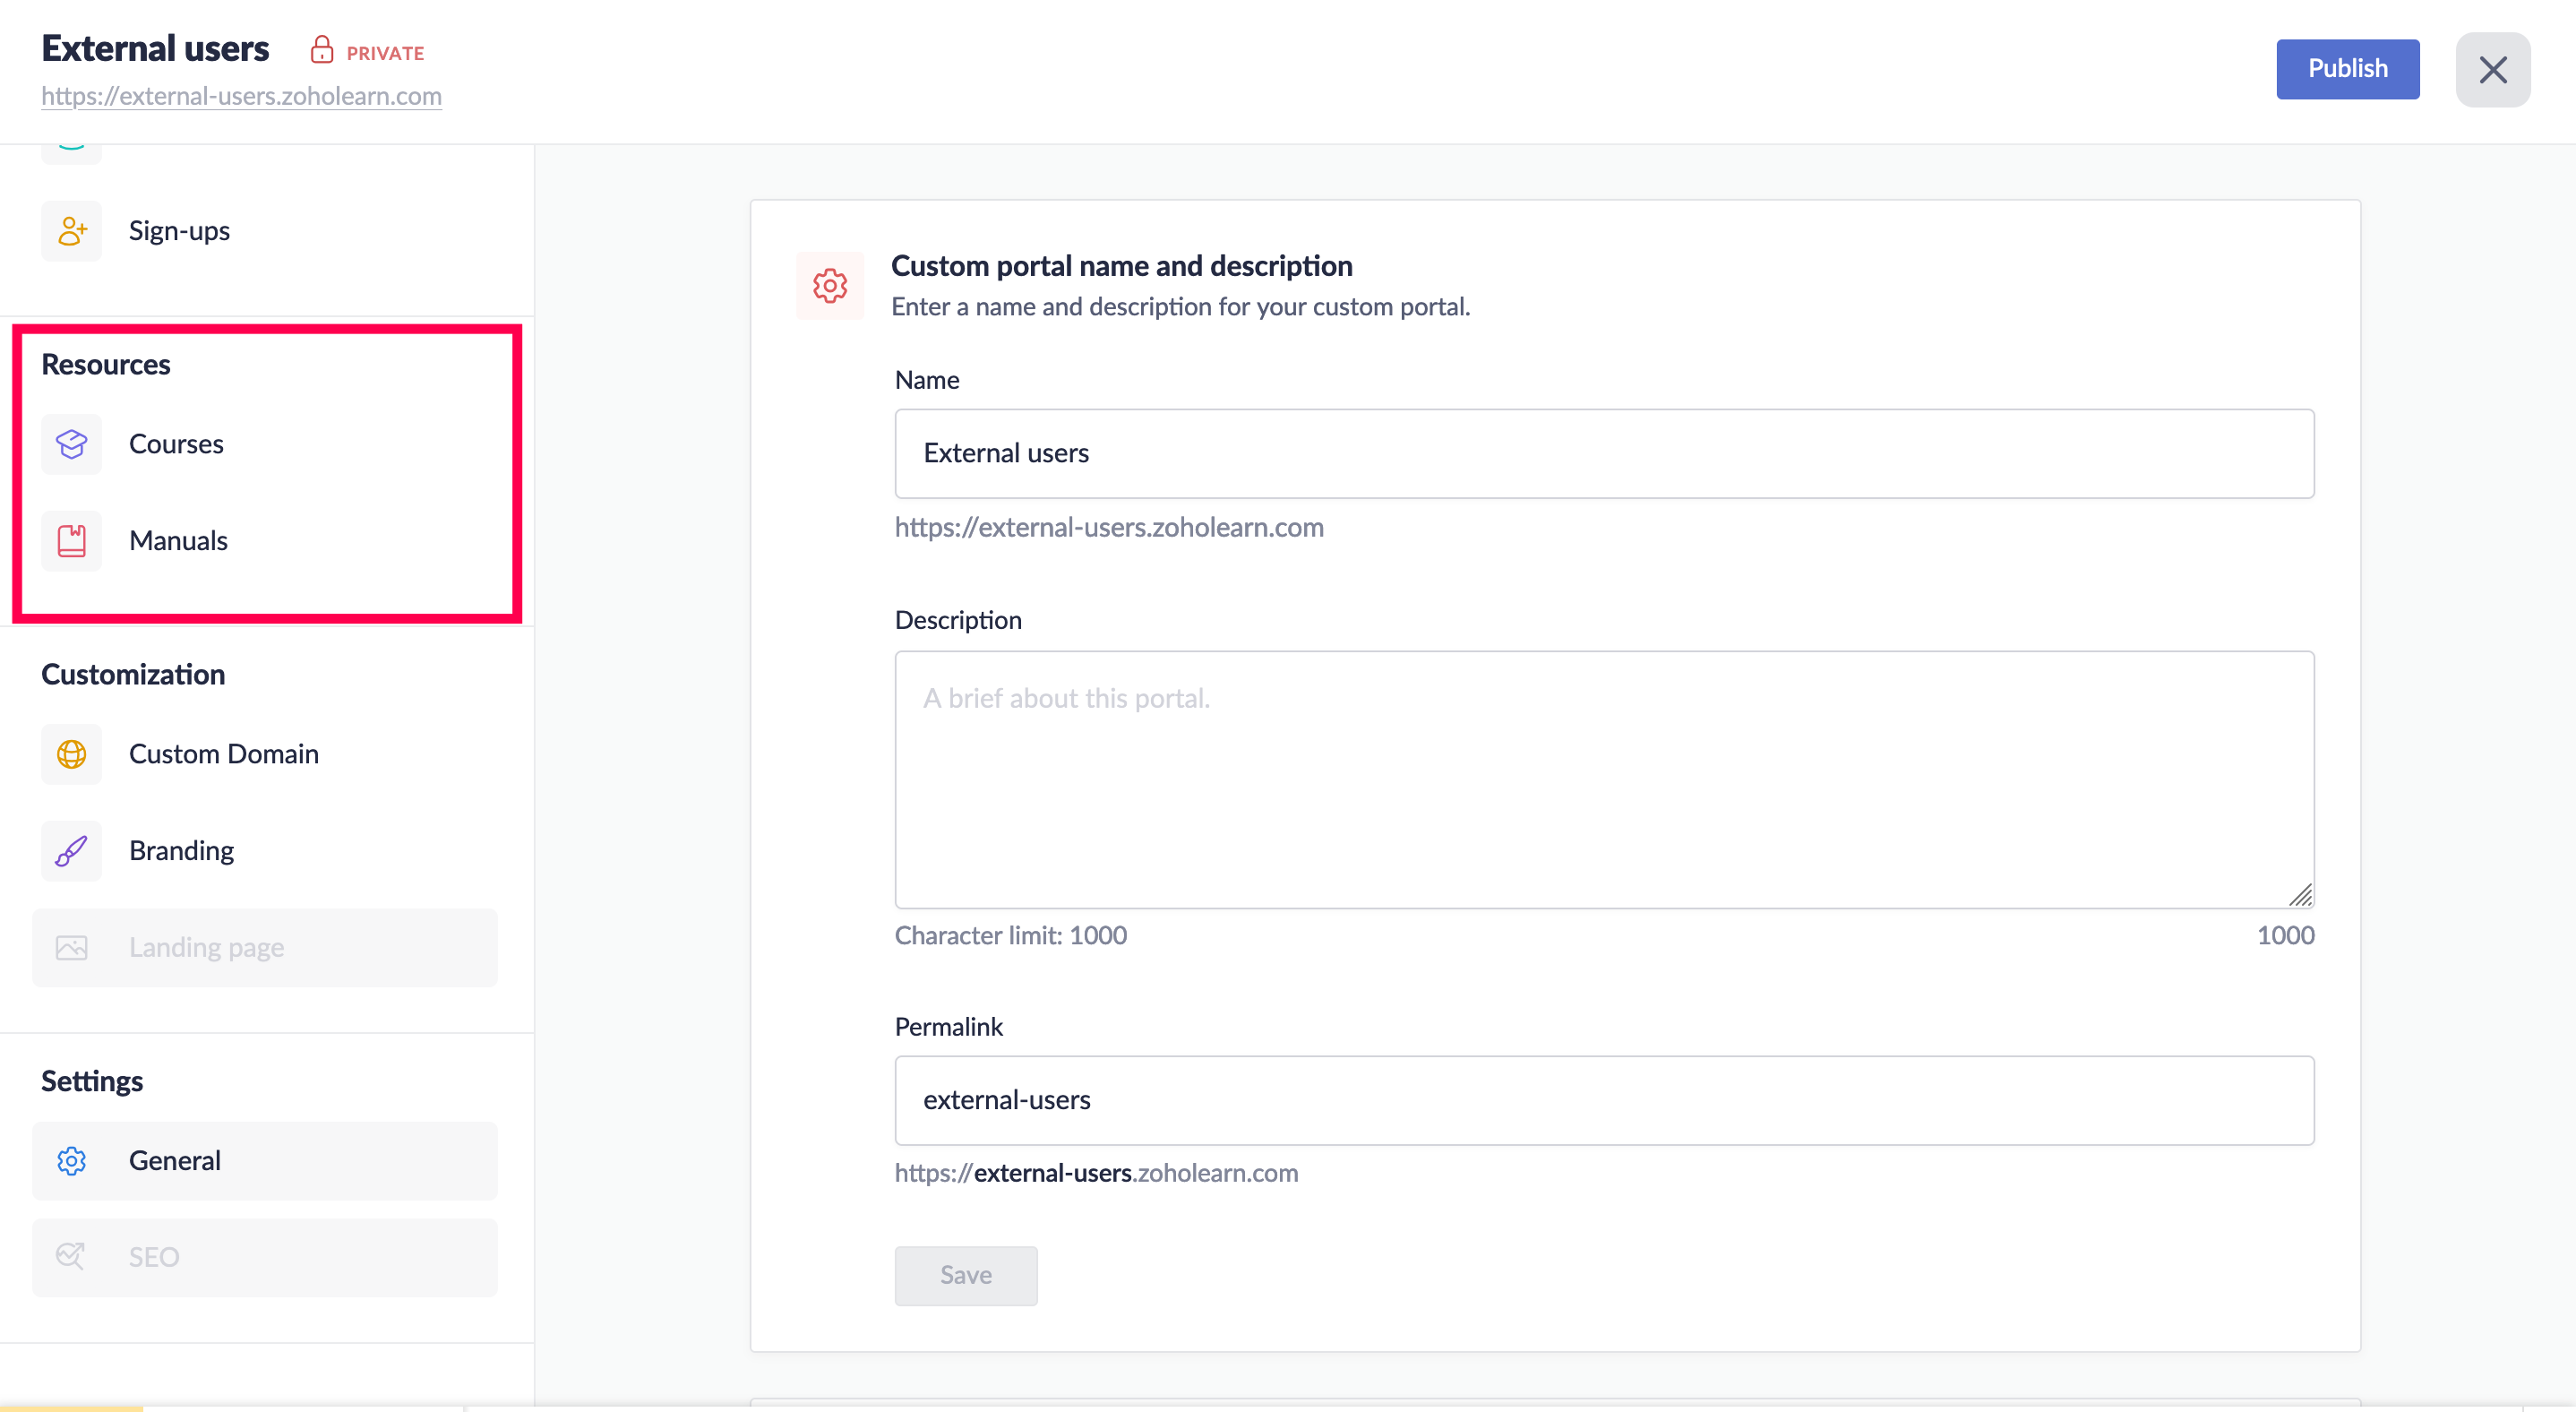Click the red gear icon beside portal heading

[829, 286]
